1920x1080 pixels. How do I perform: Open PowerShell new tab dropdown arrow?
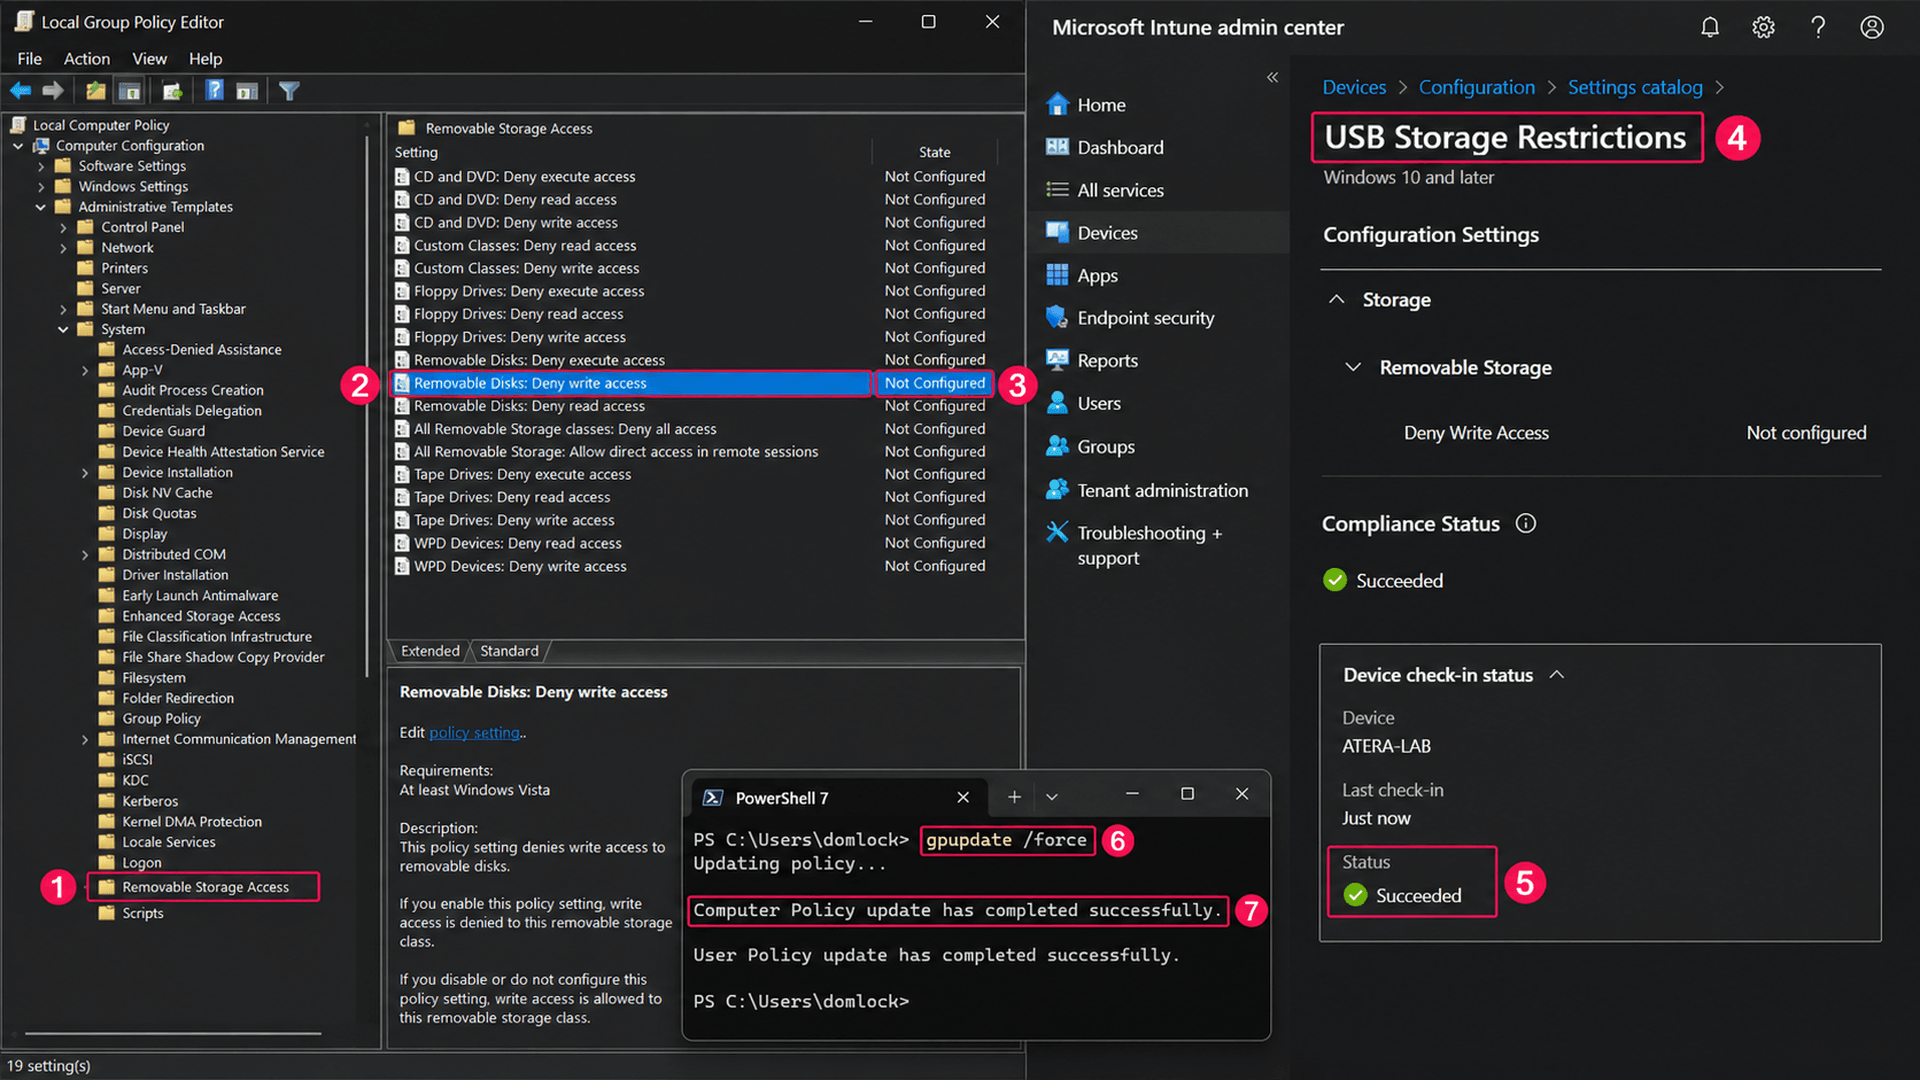pyautogui.click(x=1052, y=797)
